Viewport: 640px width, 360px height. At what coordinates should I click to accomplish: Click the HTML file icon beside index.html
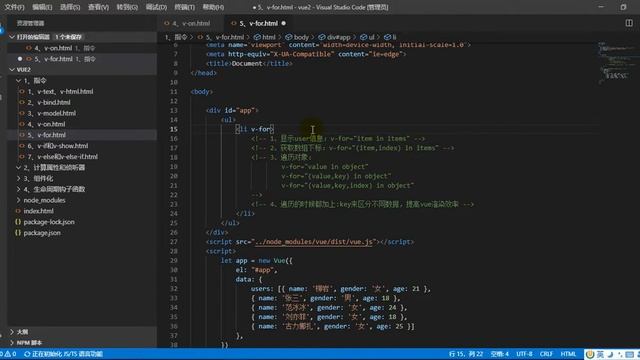[x=18, y=211]
